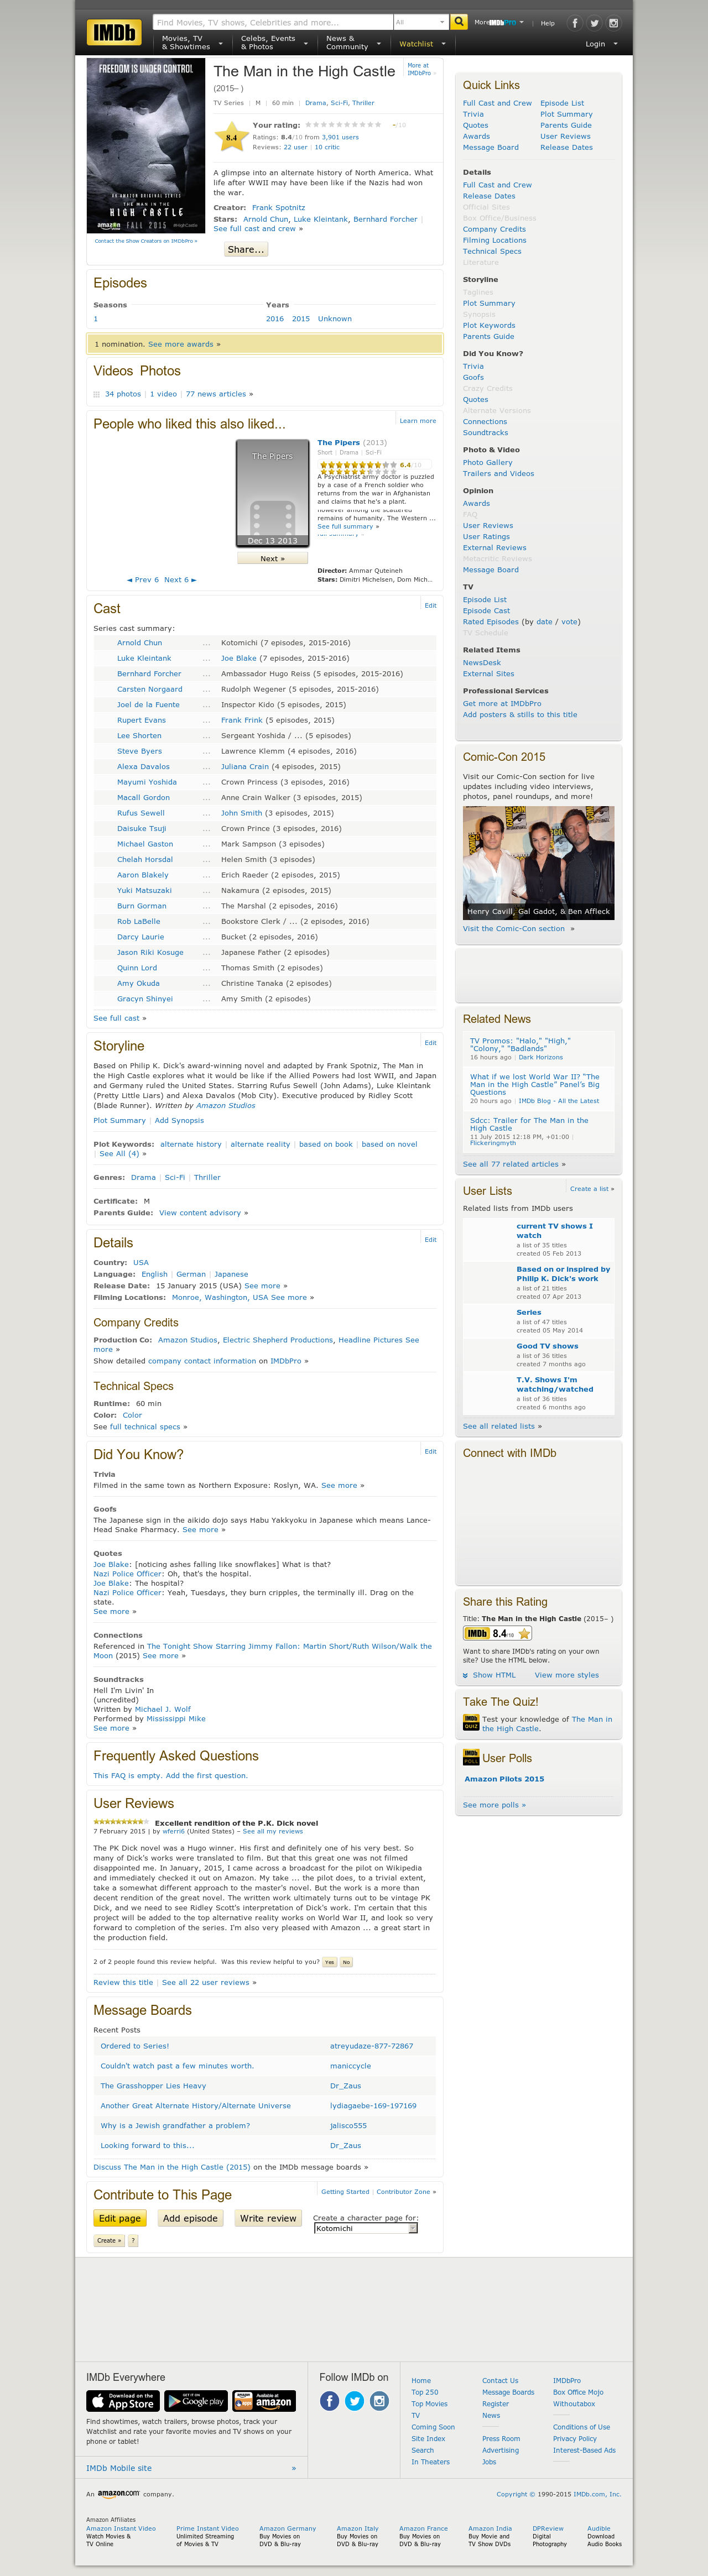Open the Kotomichi character page dropdown

coord(366,2228)
